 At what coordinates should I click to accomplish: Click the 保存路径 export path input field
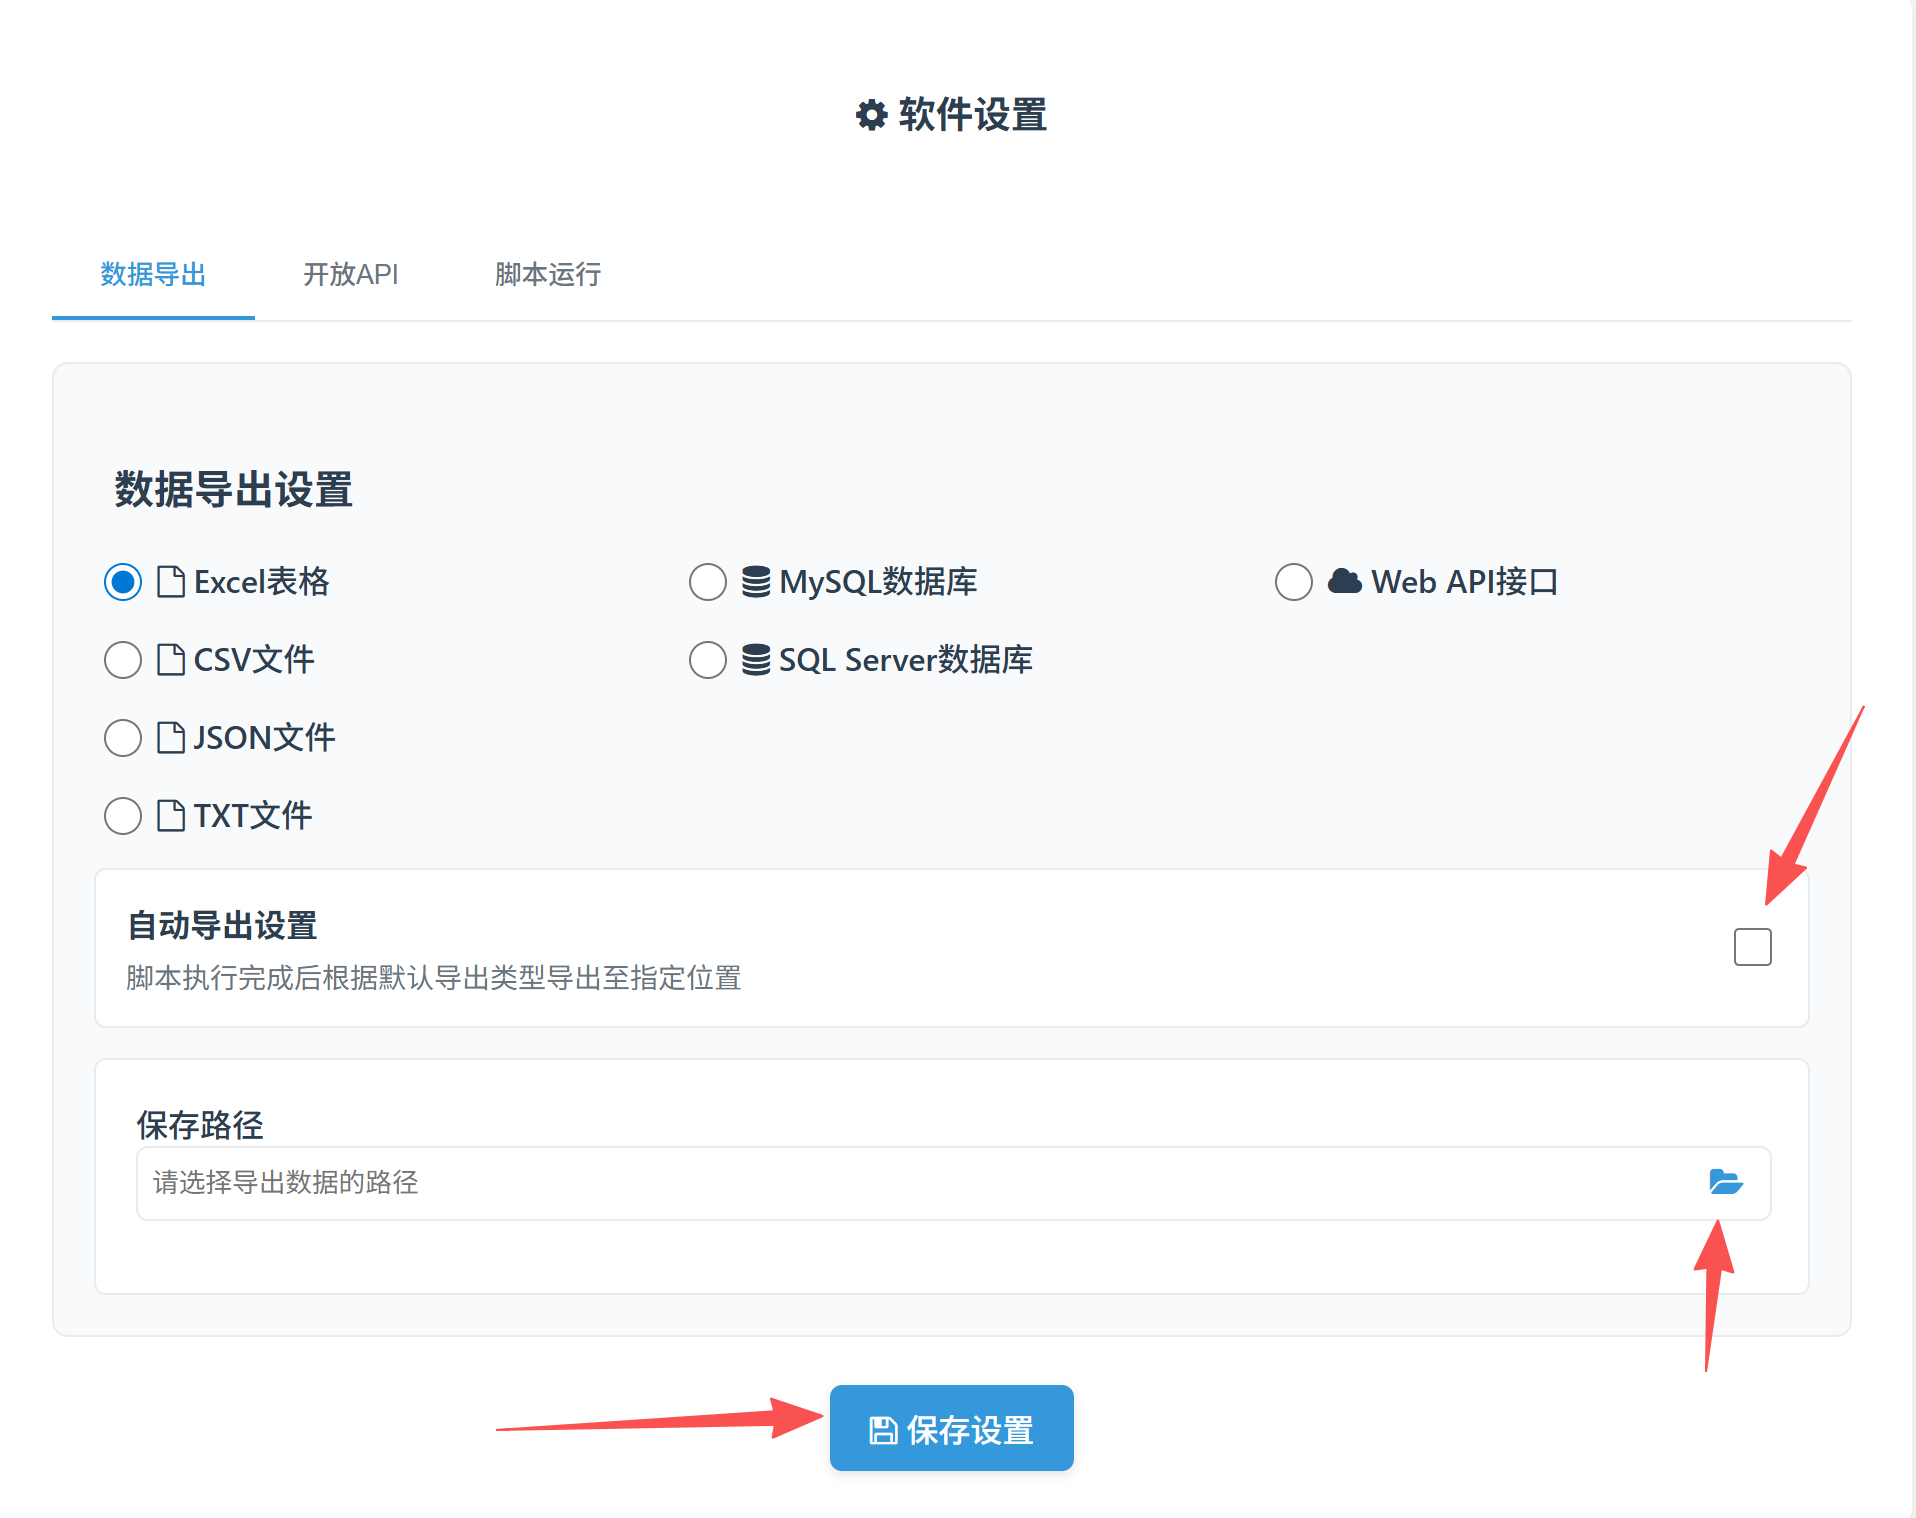[900, 1183]
